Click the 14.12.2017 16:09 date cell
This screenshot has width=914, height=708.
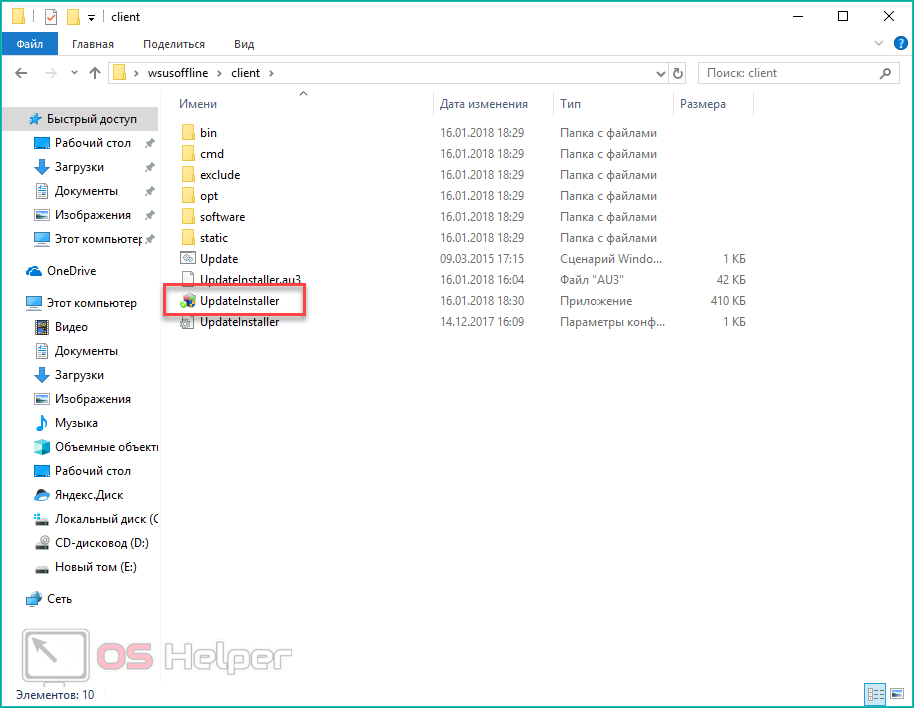pyautogui.click(x=482, y=322)
